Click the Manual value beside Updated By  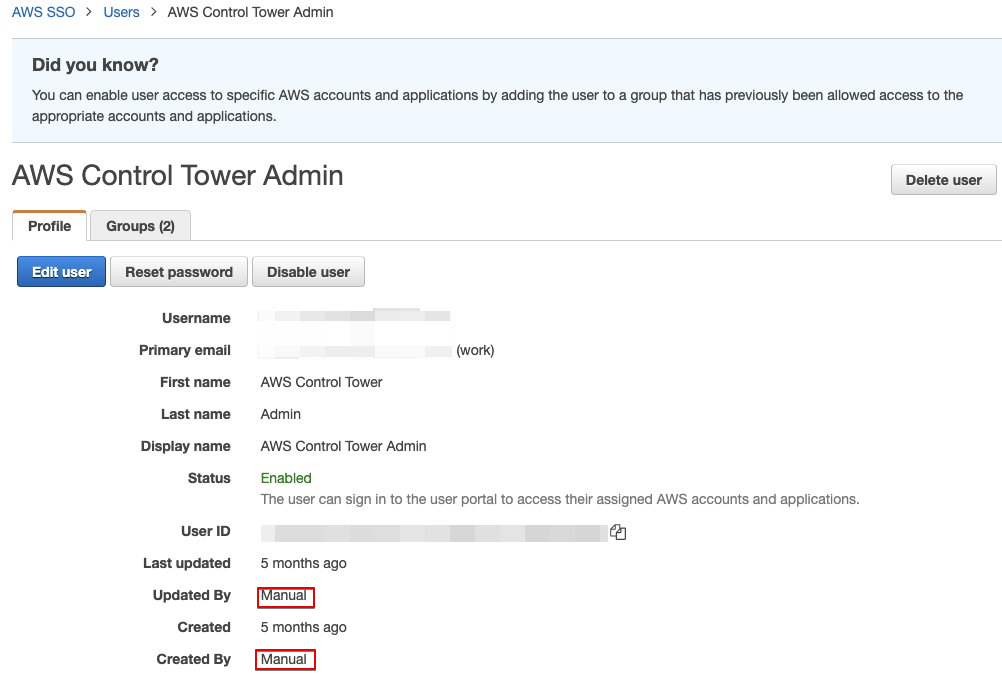(284, 596)
